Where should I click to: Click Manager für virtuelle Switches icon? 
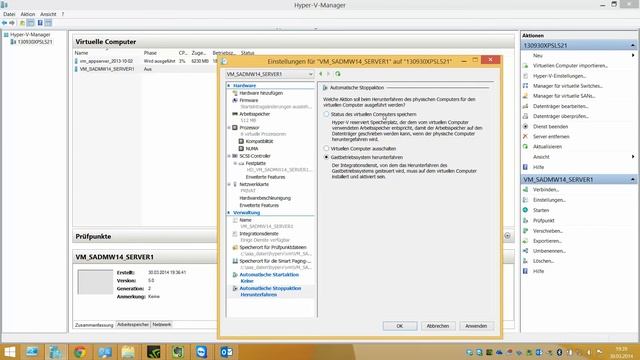click(525, 86)
